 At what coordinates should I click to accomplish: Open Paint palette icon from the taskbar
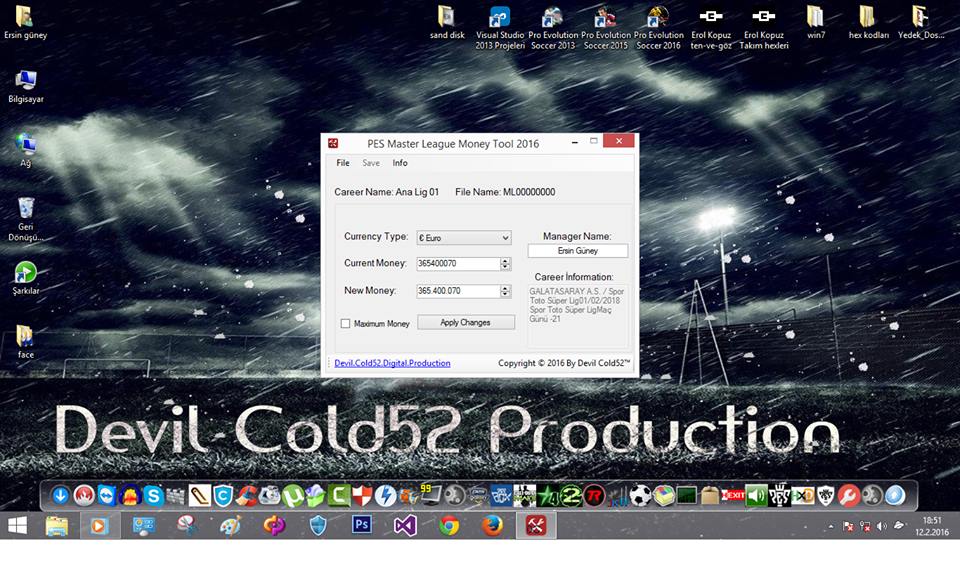[230, 525]
